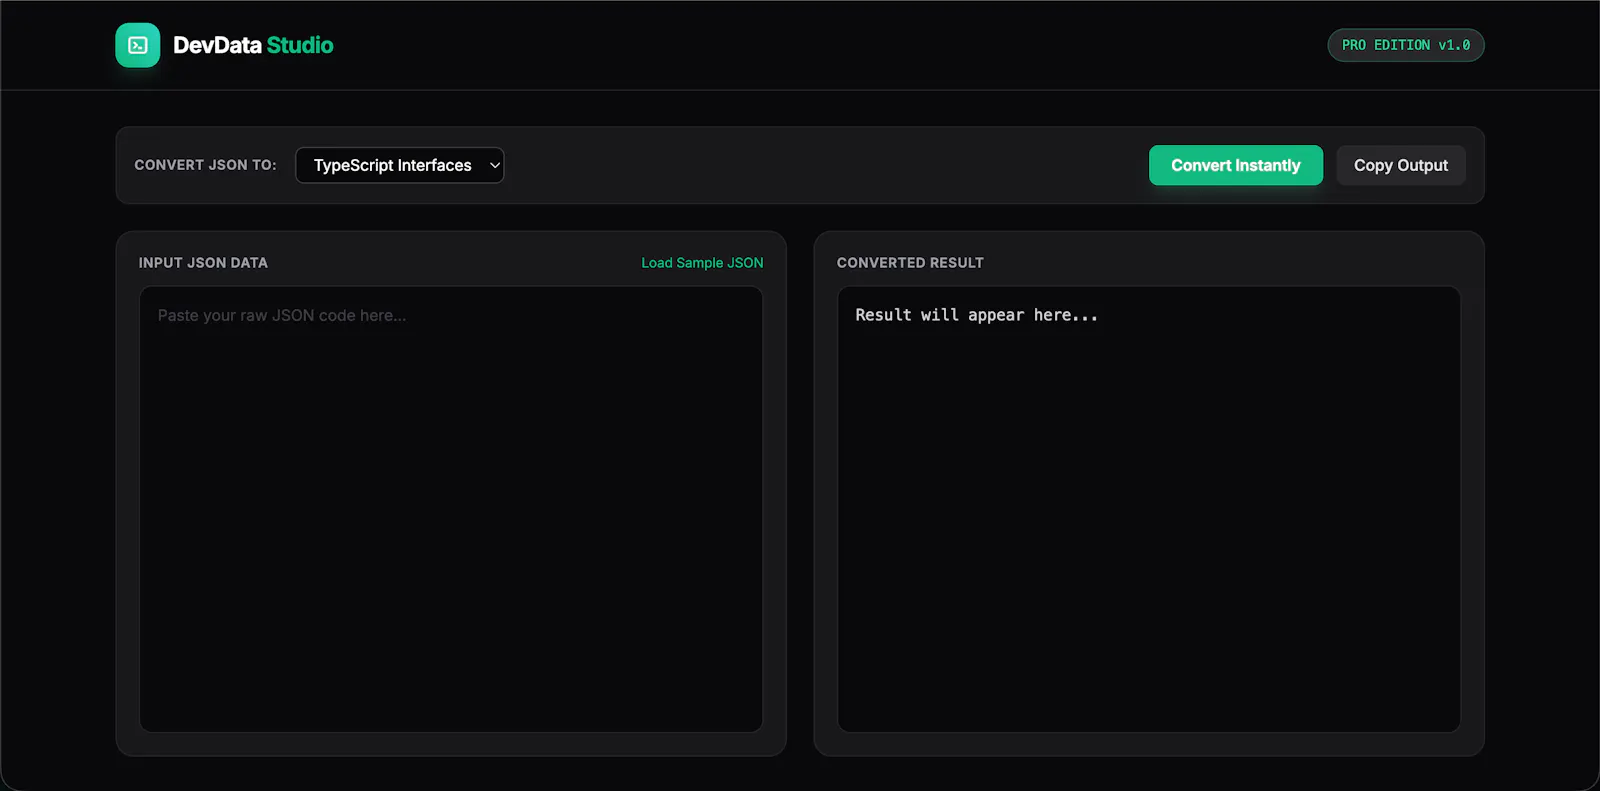Load the sample JSON via link
The image size is (1600, 791).
coord(702,263)
